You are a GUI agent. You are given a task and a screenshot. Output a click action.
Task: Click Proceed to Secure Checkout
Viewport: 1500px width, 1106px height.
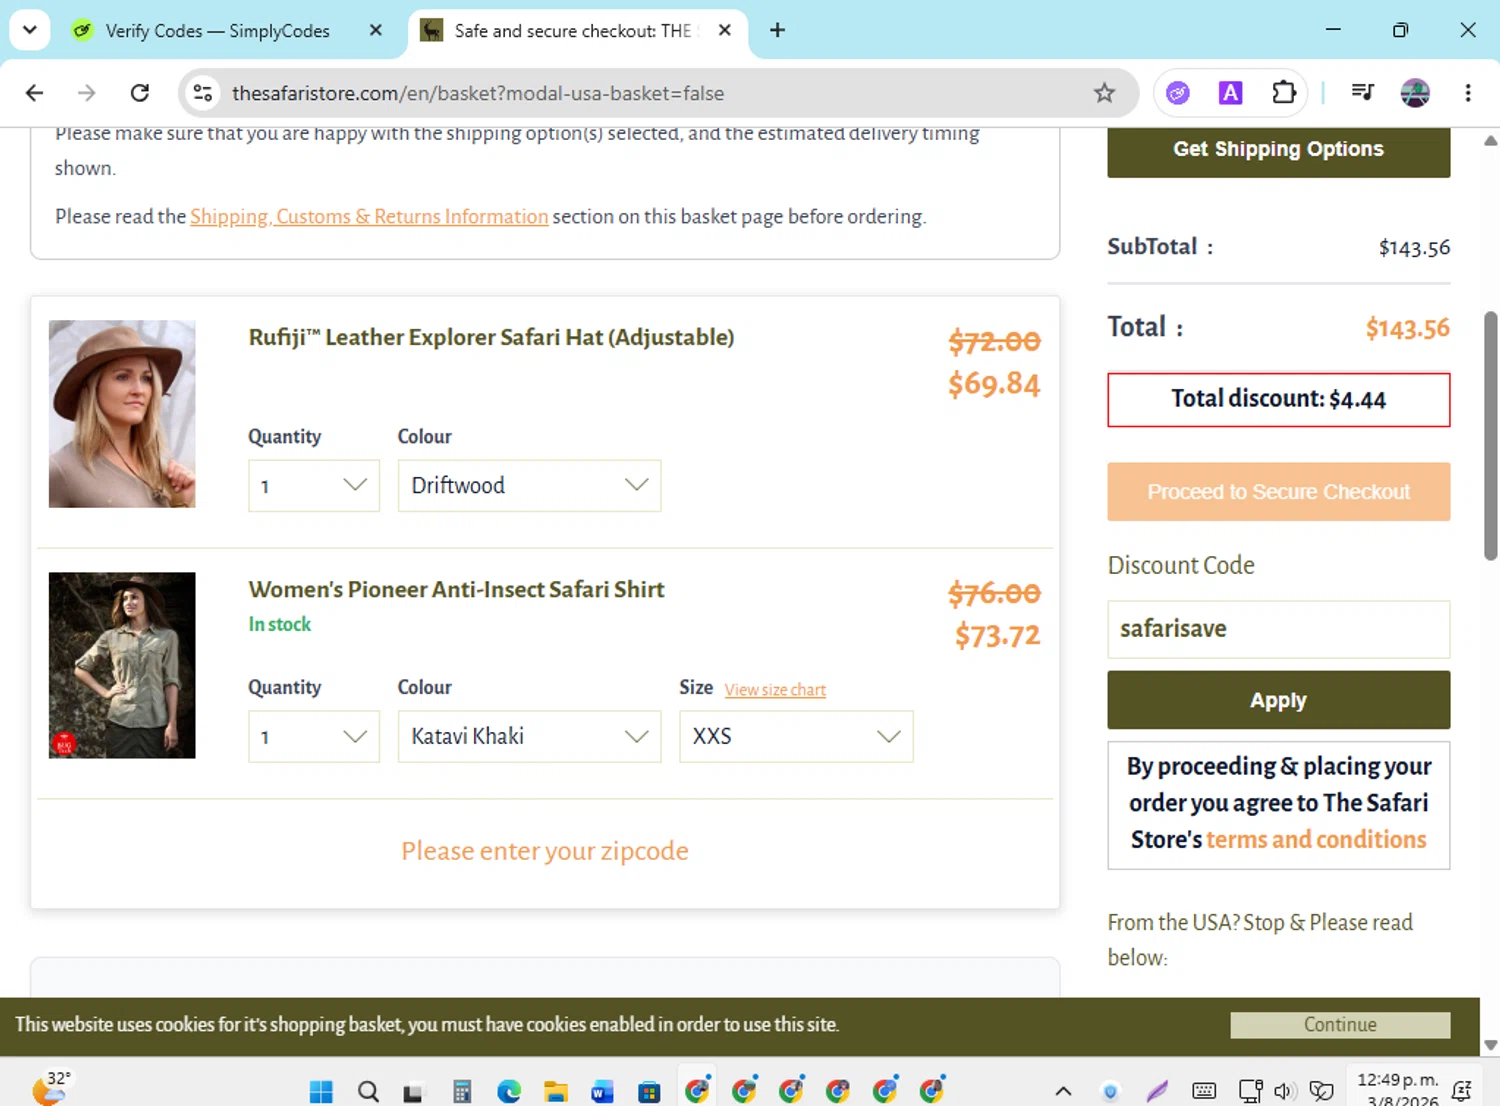1278,492
